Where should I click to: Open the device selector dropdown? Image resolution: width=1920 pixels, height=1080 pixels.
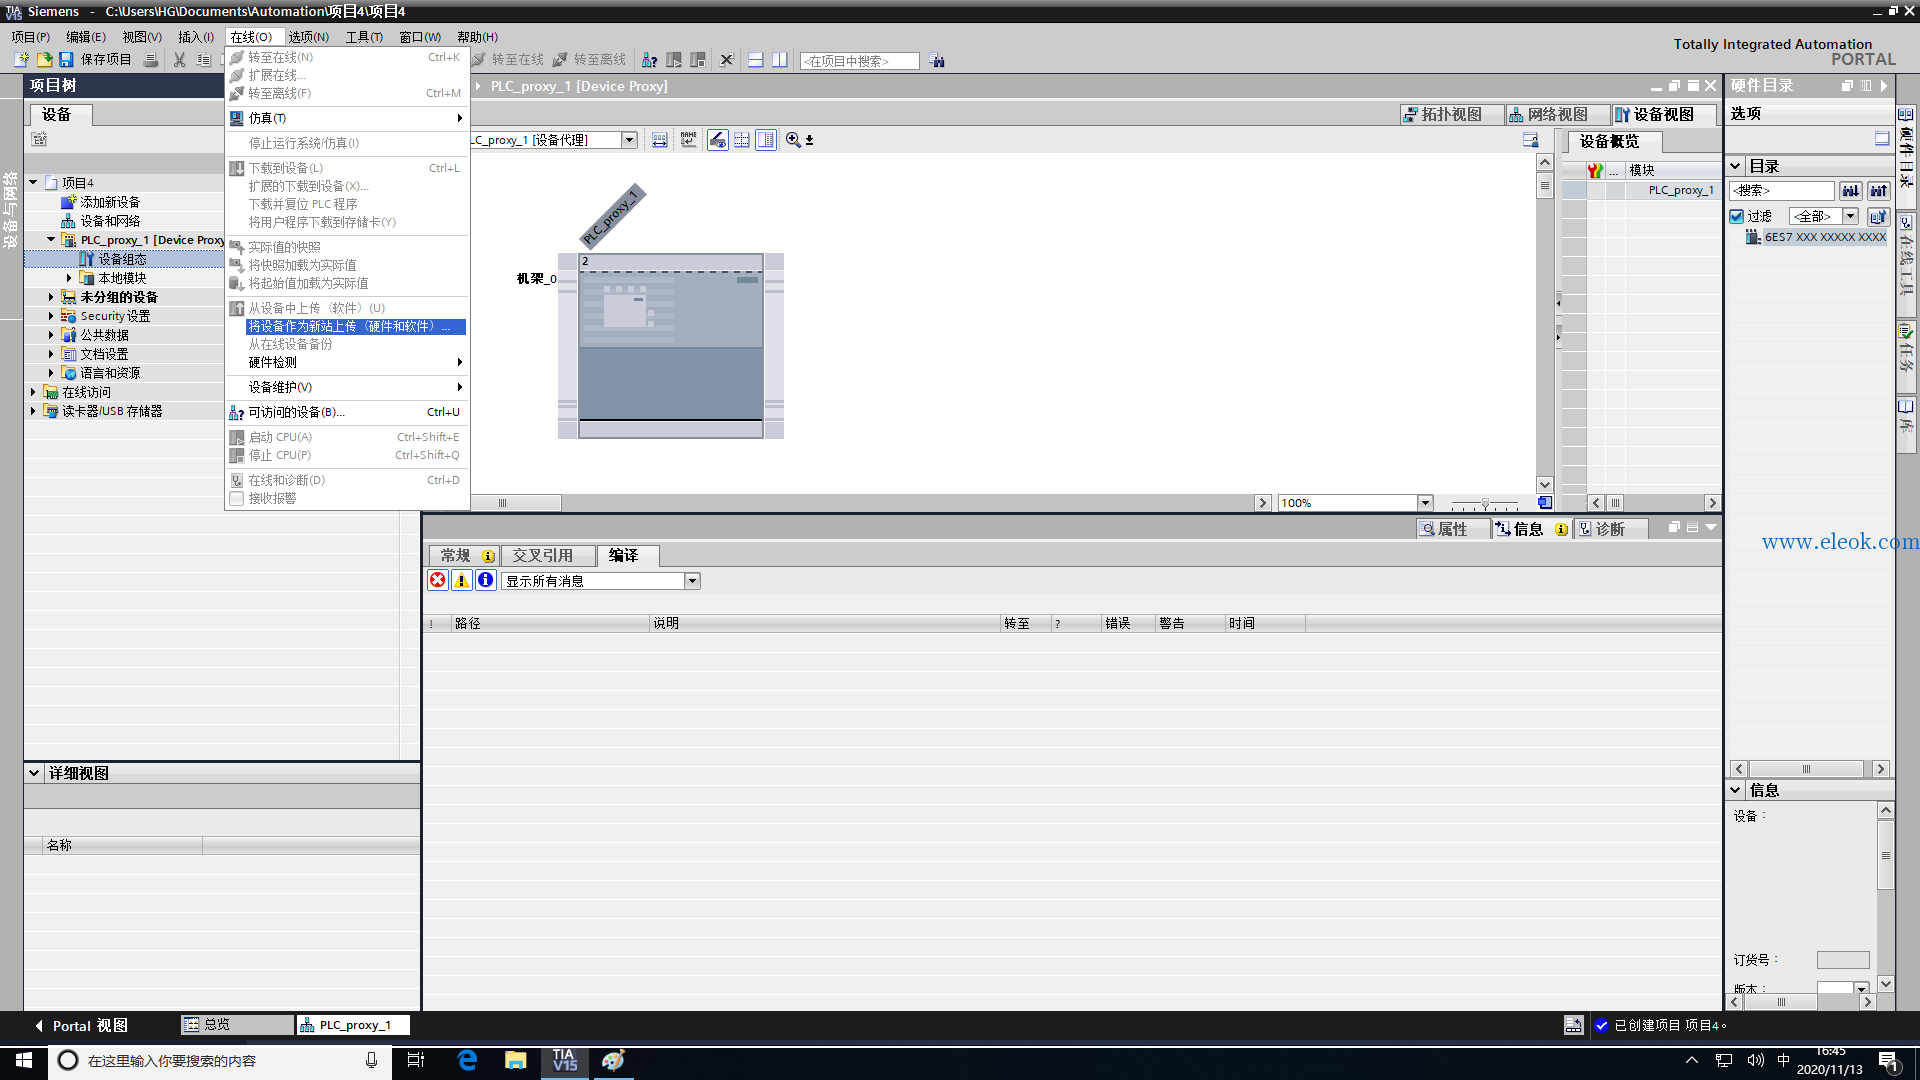tap(630, 140)
